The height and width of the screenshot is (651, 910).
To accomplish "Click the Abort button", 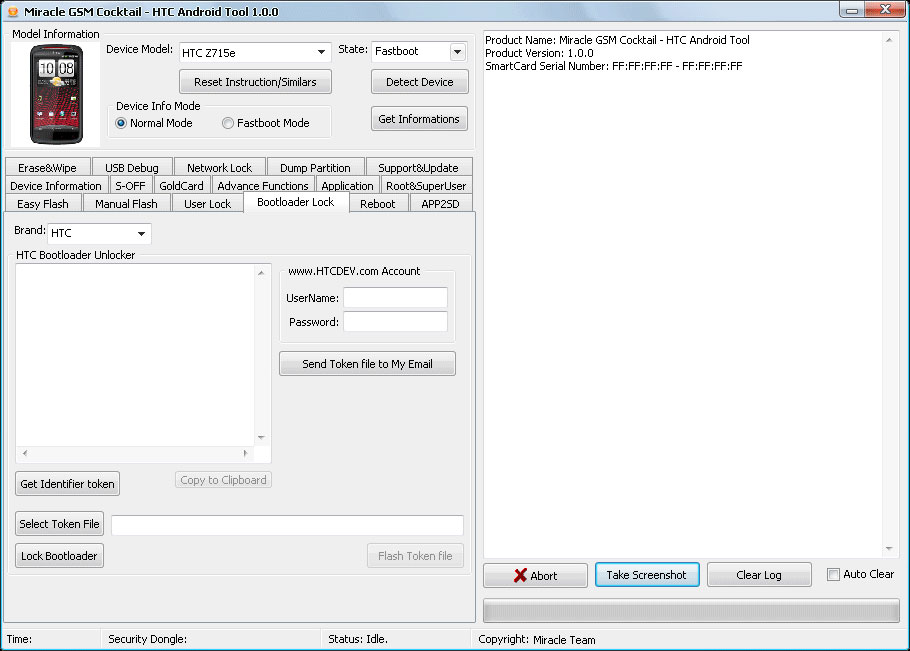I will 535,576.
